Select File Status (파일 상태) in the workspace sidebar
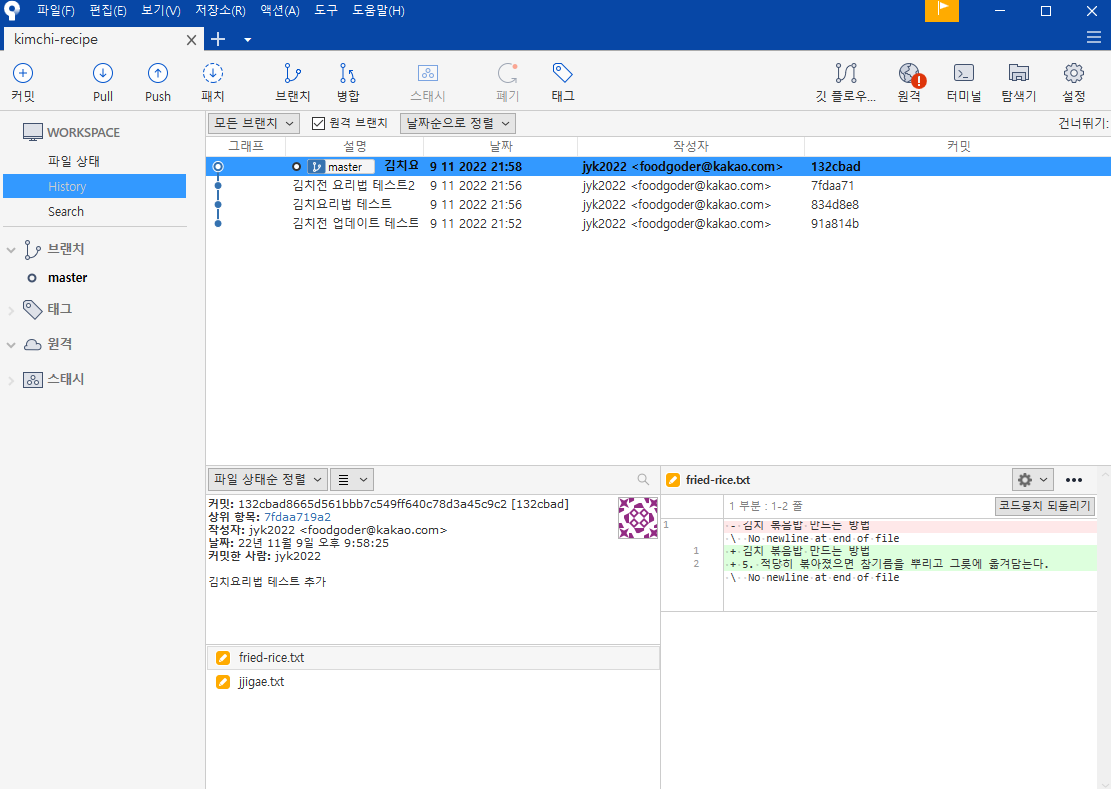Viewport: 1111px width, 789px height. (74, 161)
